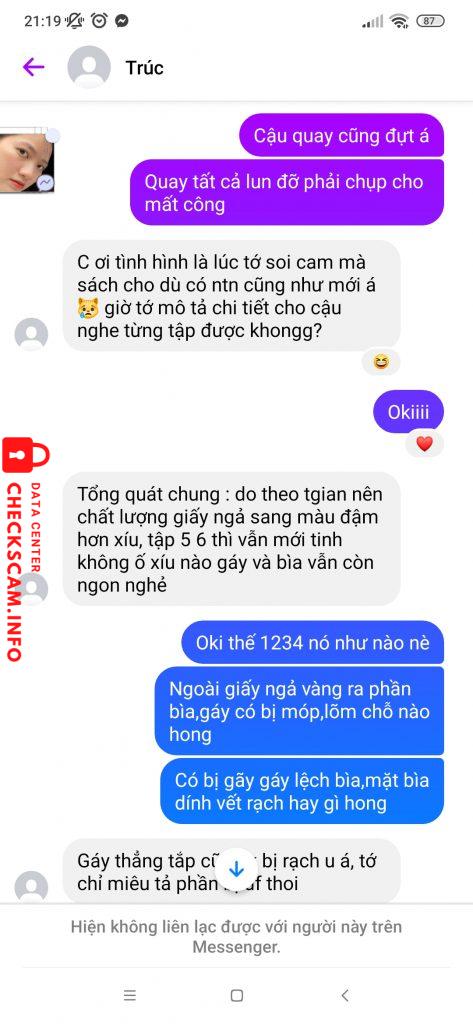Open Trúc's profile avatar in header

point(89,67)
